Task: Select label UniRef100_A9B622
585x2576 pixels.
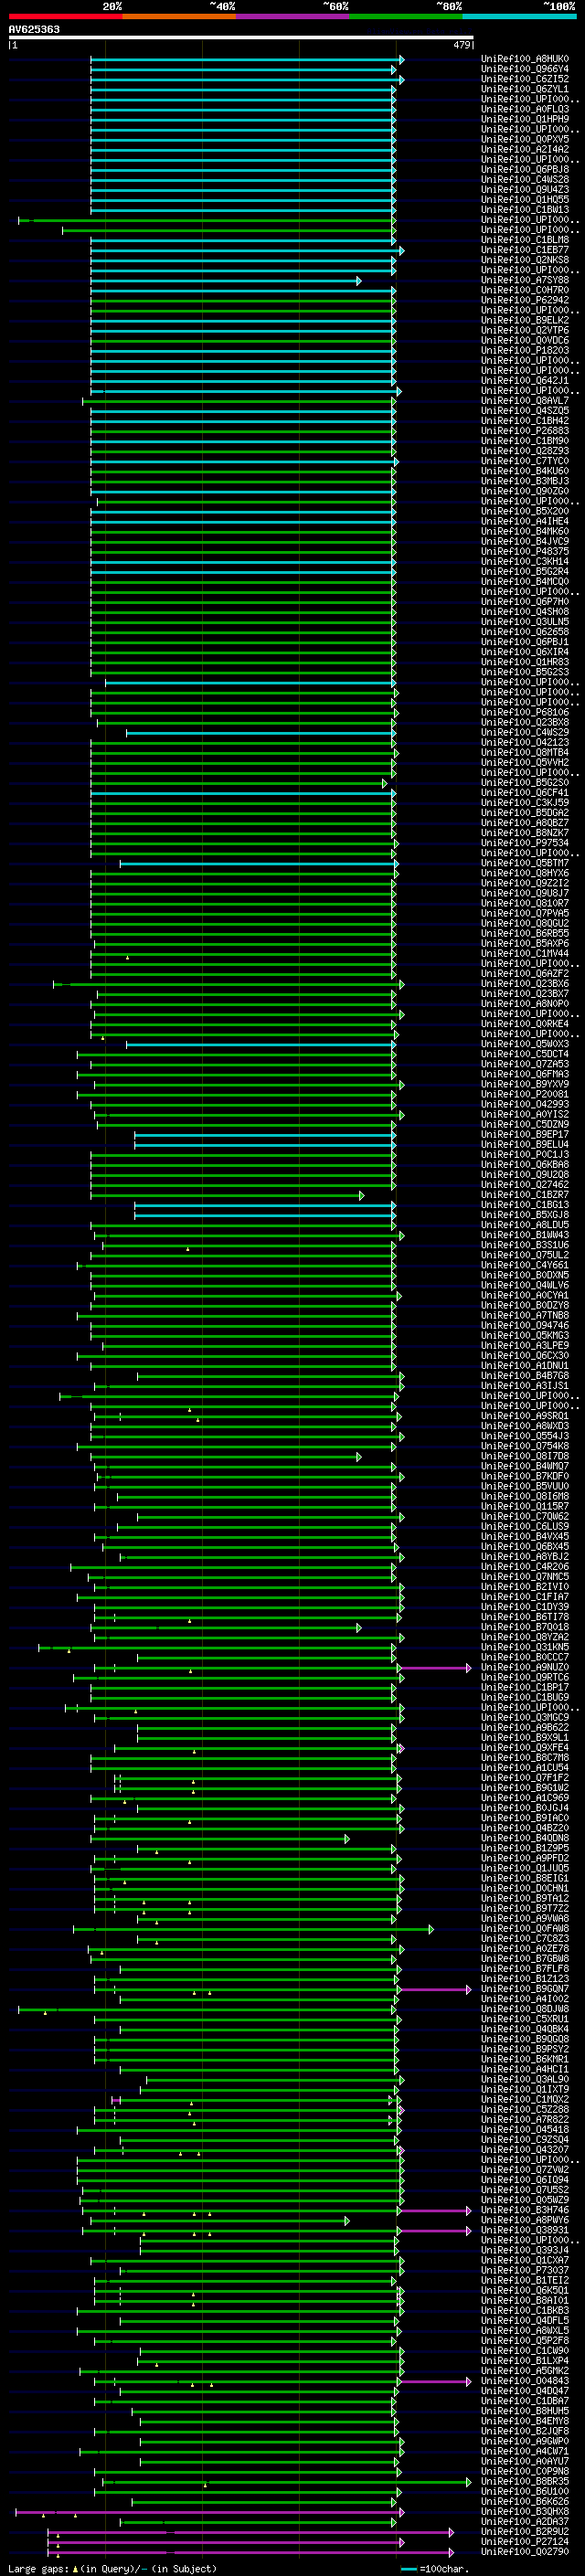Action: click(524, 1727)
